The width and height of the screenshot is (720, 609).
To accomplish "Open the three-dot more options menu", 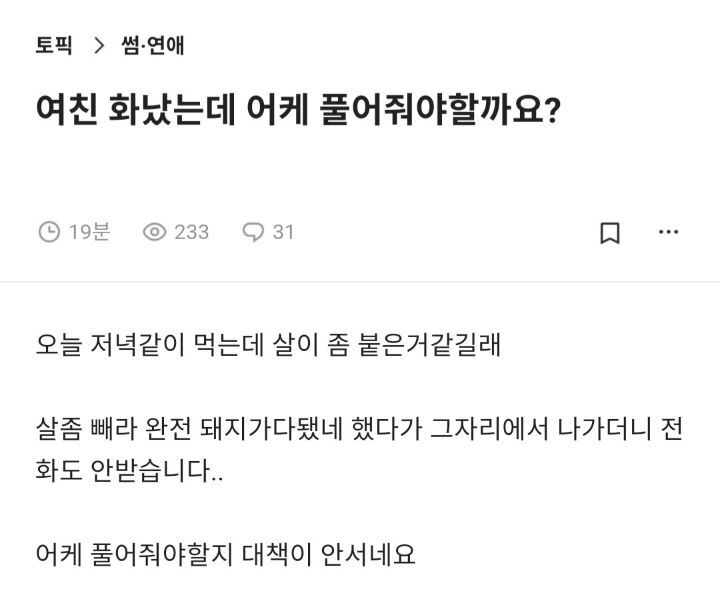I will coord(668,232).
